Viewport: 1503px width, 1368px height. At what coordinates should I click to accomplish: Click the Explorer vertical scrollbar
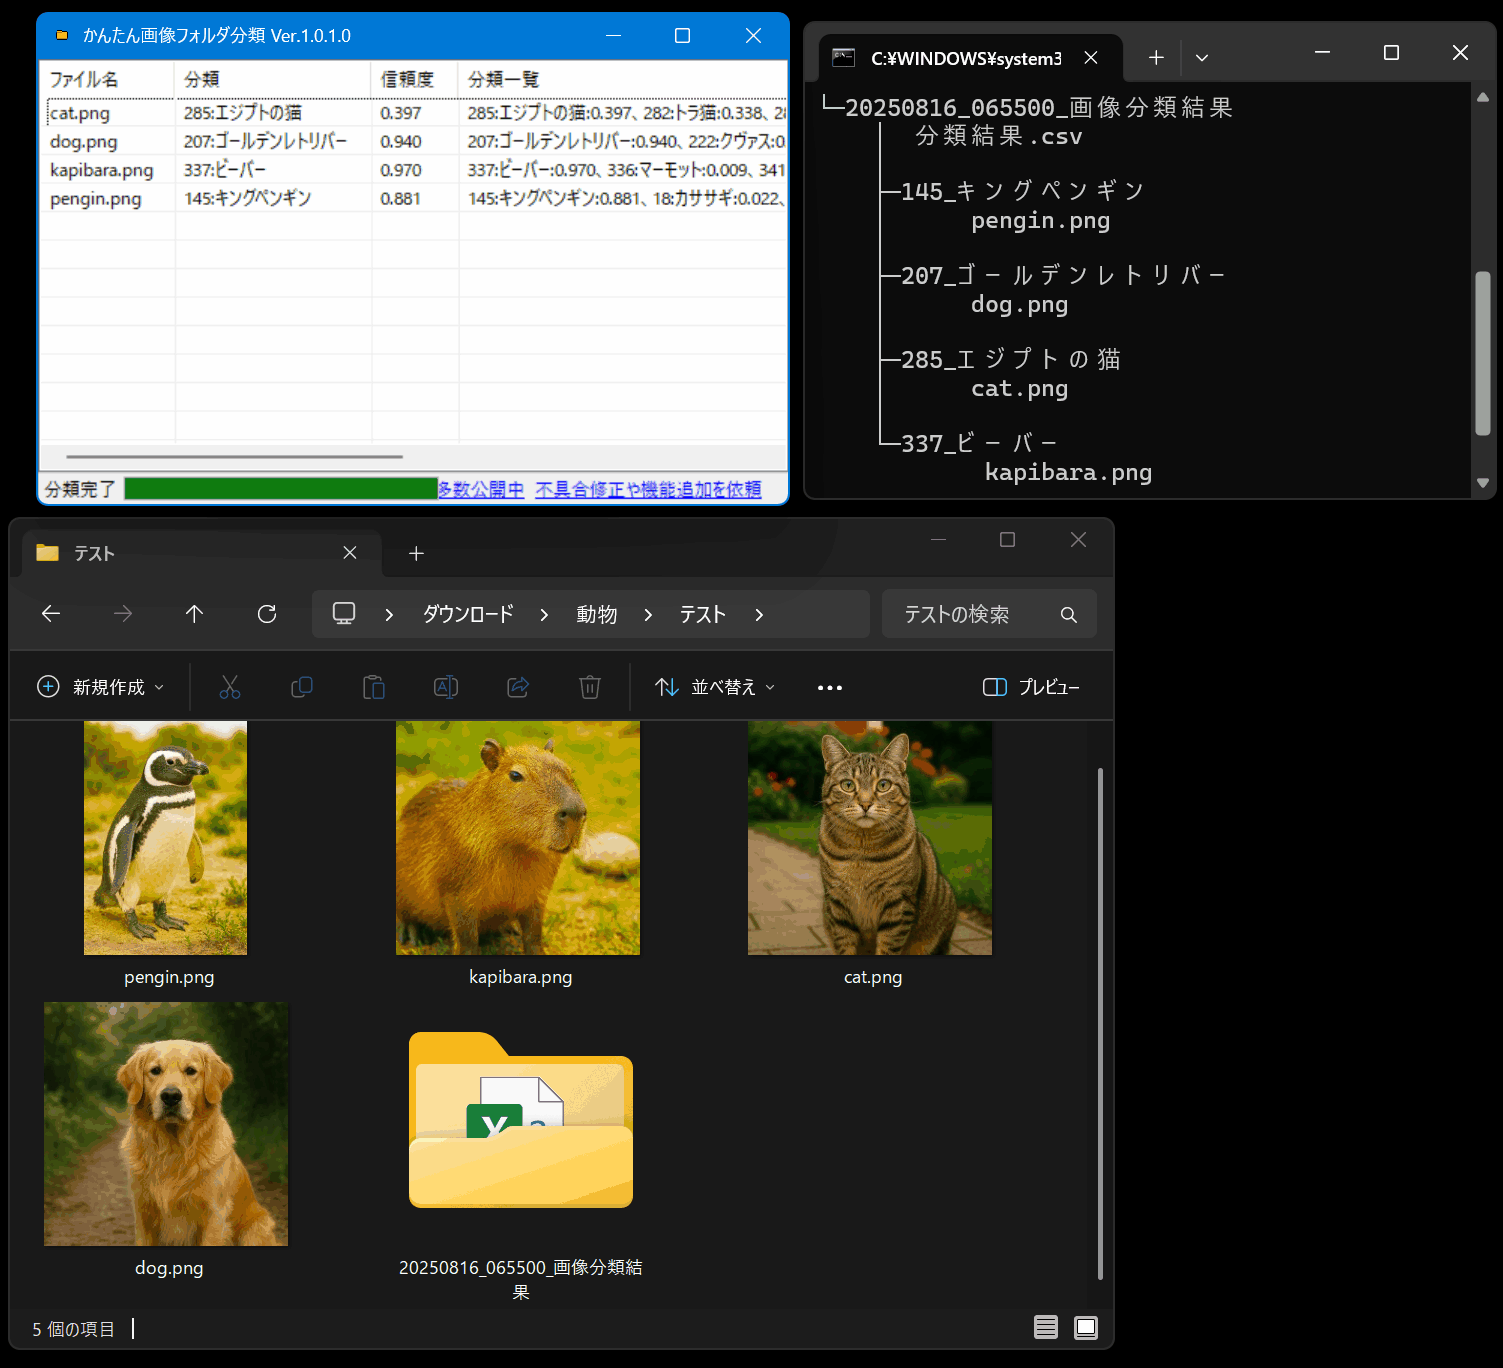tap(1100, 1023)
